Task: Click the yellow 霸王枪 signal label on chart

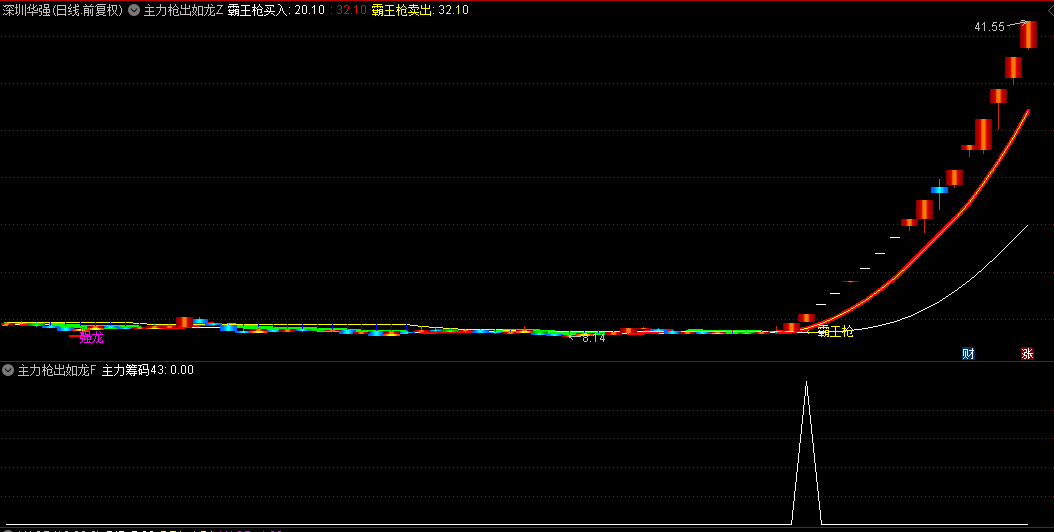Action: [836, 331]
